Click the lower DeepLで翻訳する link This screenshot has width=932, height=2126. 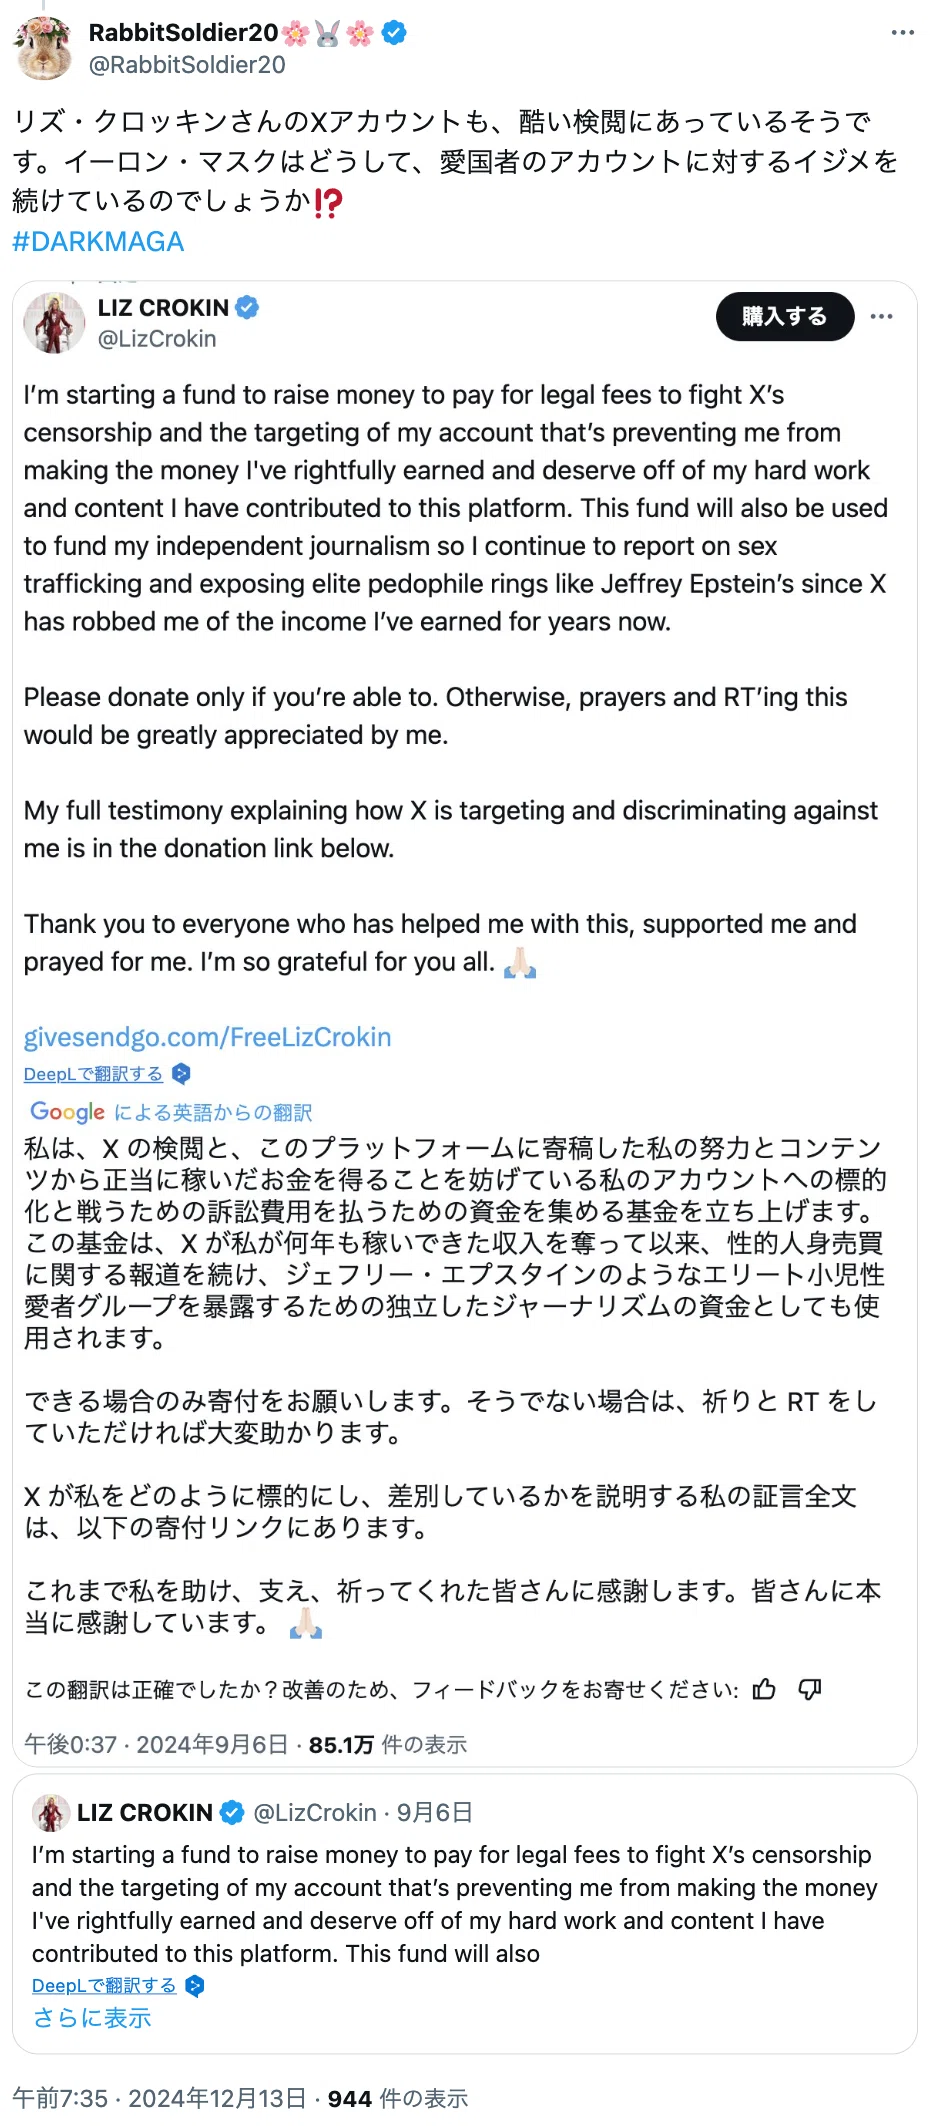click(104, 1985)
